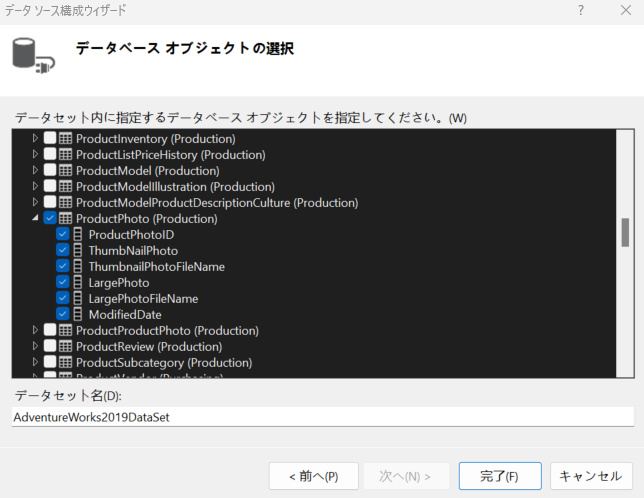Screen dimensions: 644x498
Task: Select the LargePhotoFileName tree item
Action: pyautogui.click(x=143, y=299)
